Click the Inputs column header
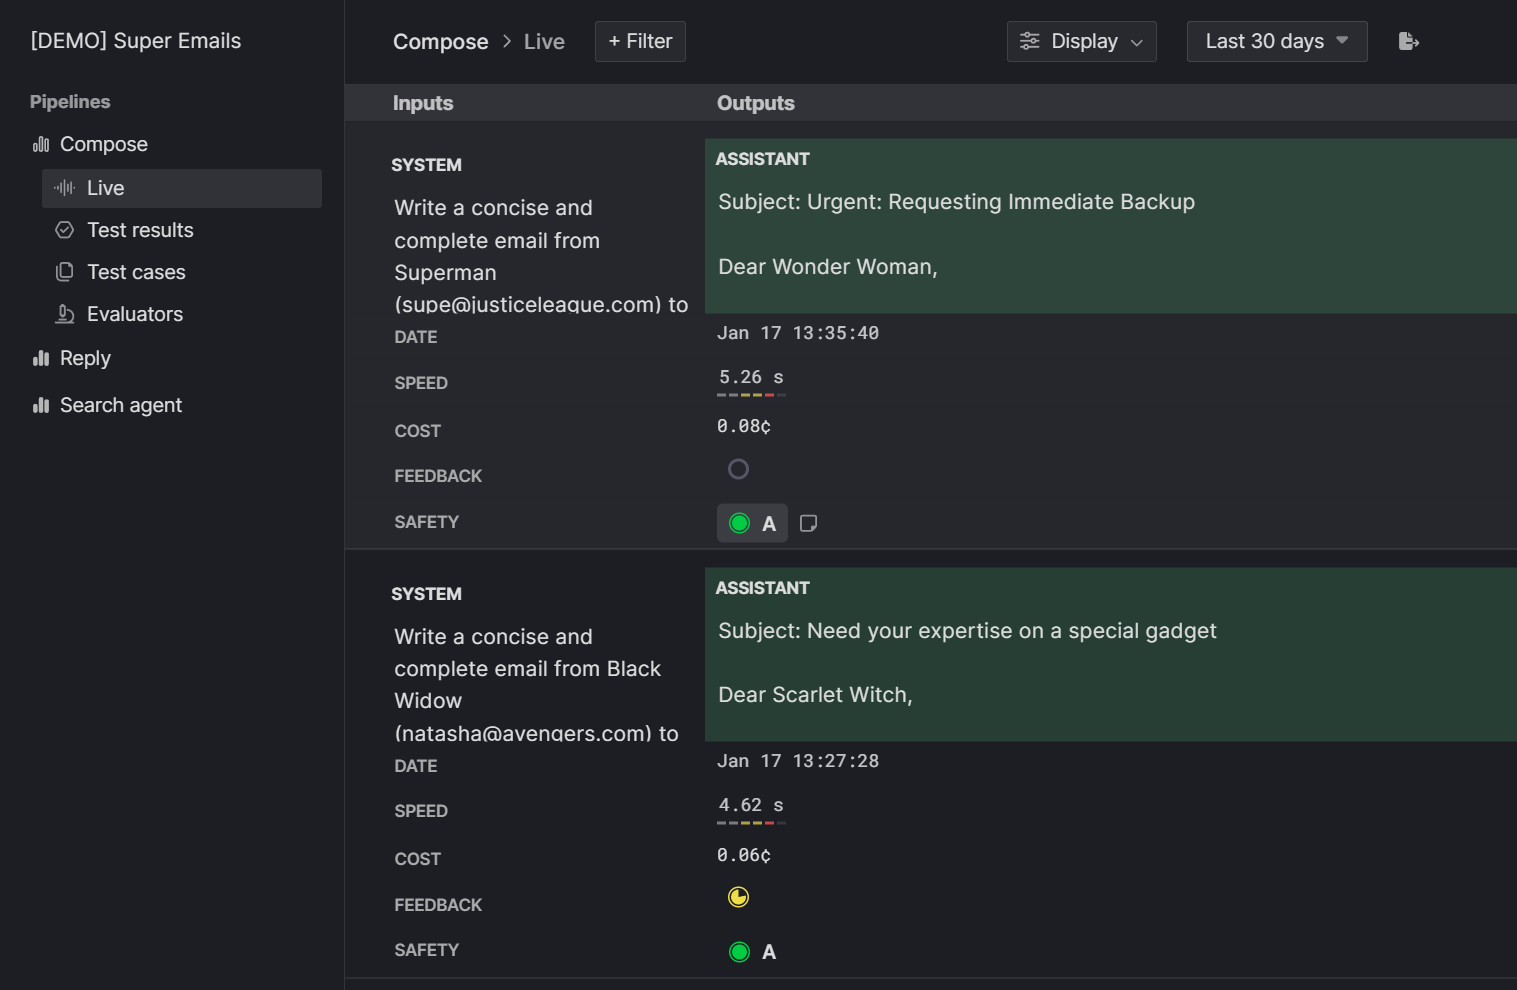This screenshot has height=990, width=1517. tap(423, 103)
